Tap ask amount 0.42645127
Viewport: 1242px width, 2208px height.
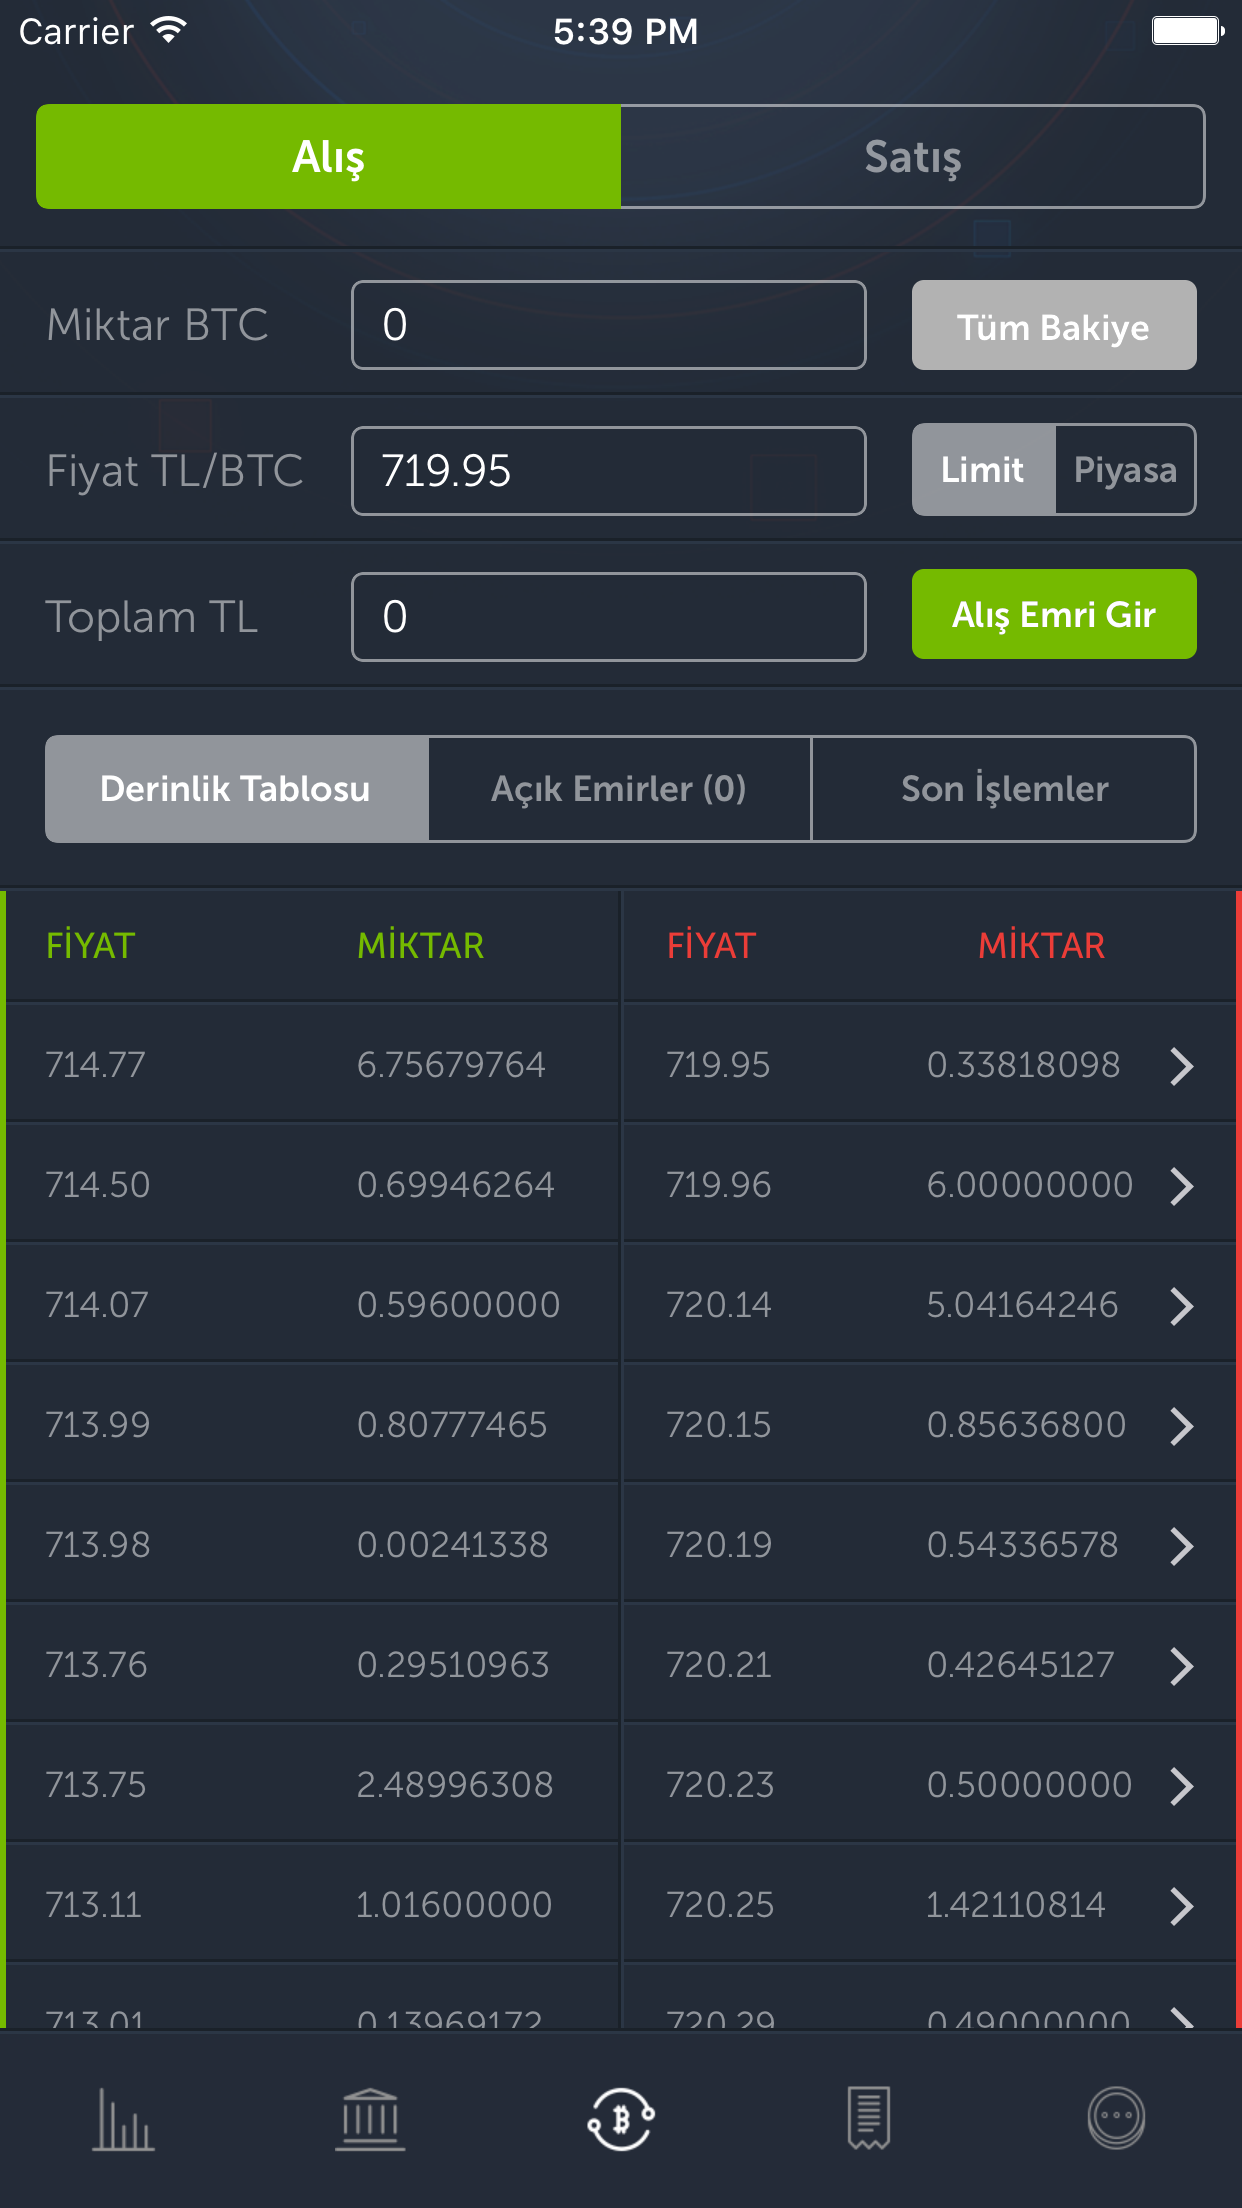point(1020,1665)
